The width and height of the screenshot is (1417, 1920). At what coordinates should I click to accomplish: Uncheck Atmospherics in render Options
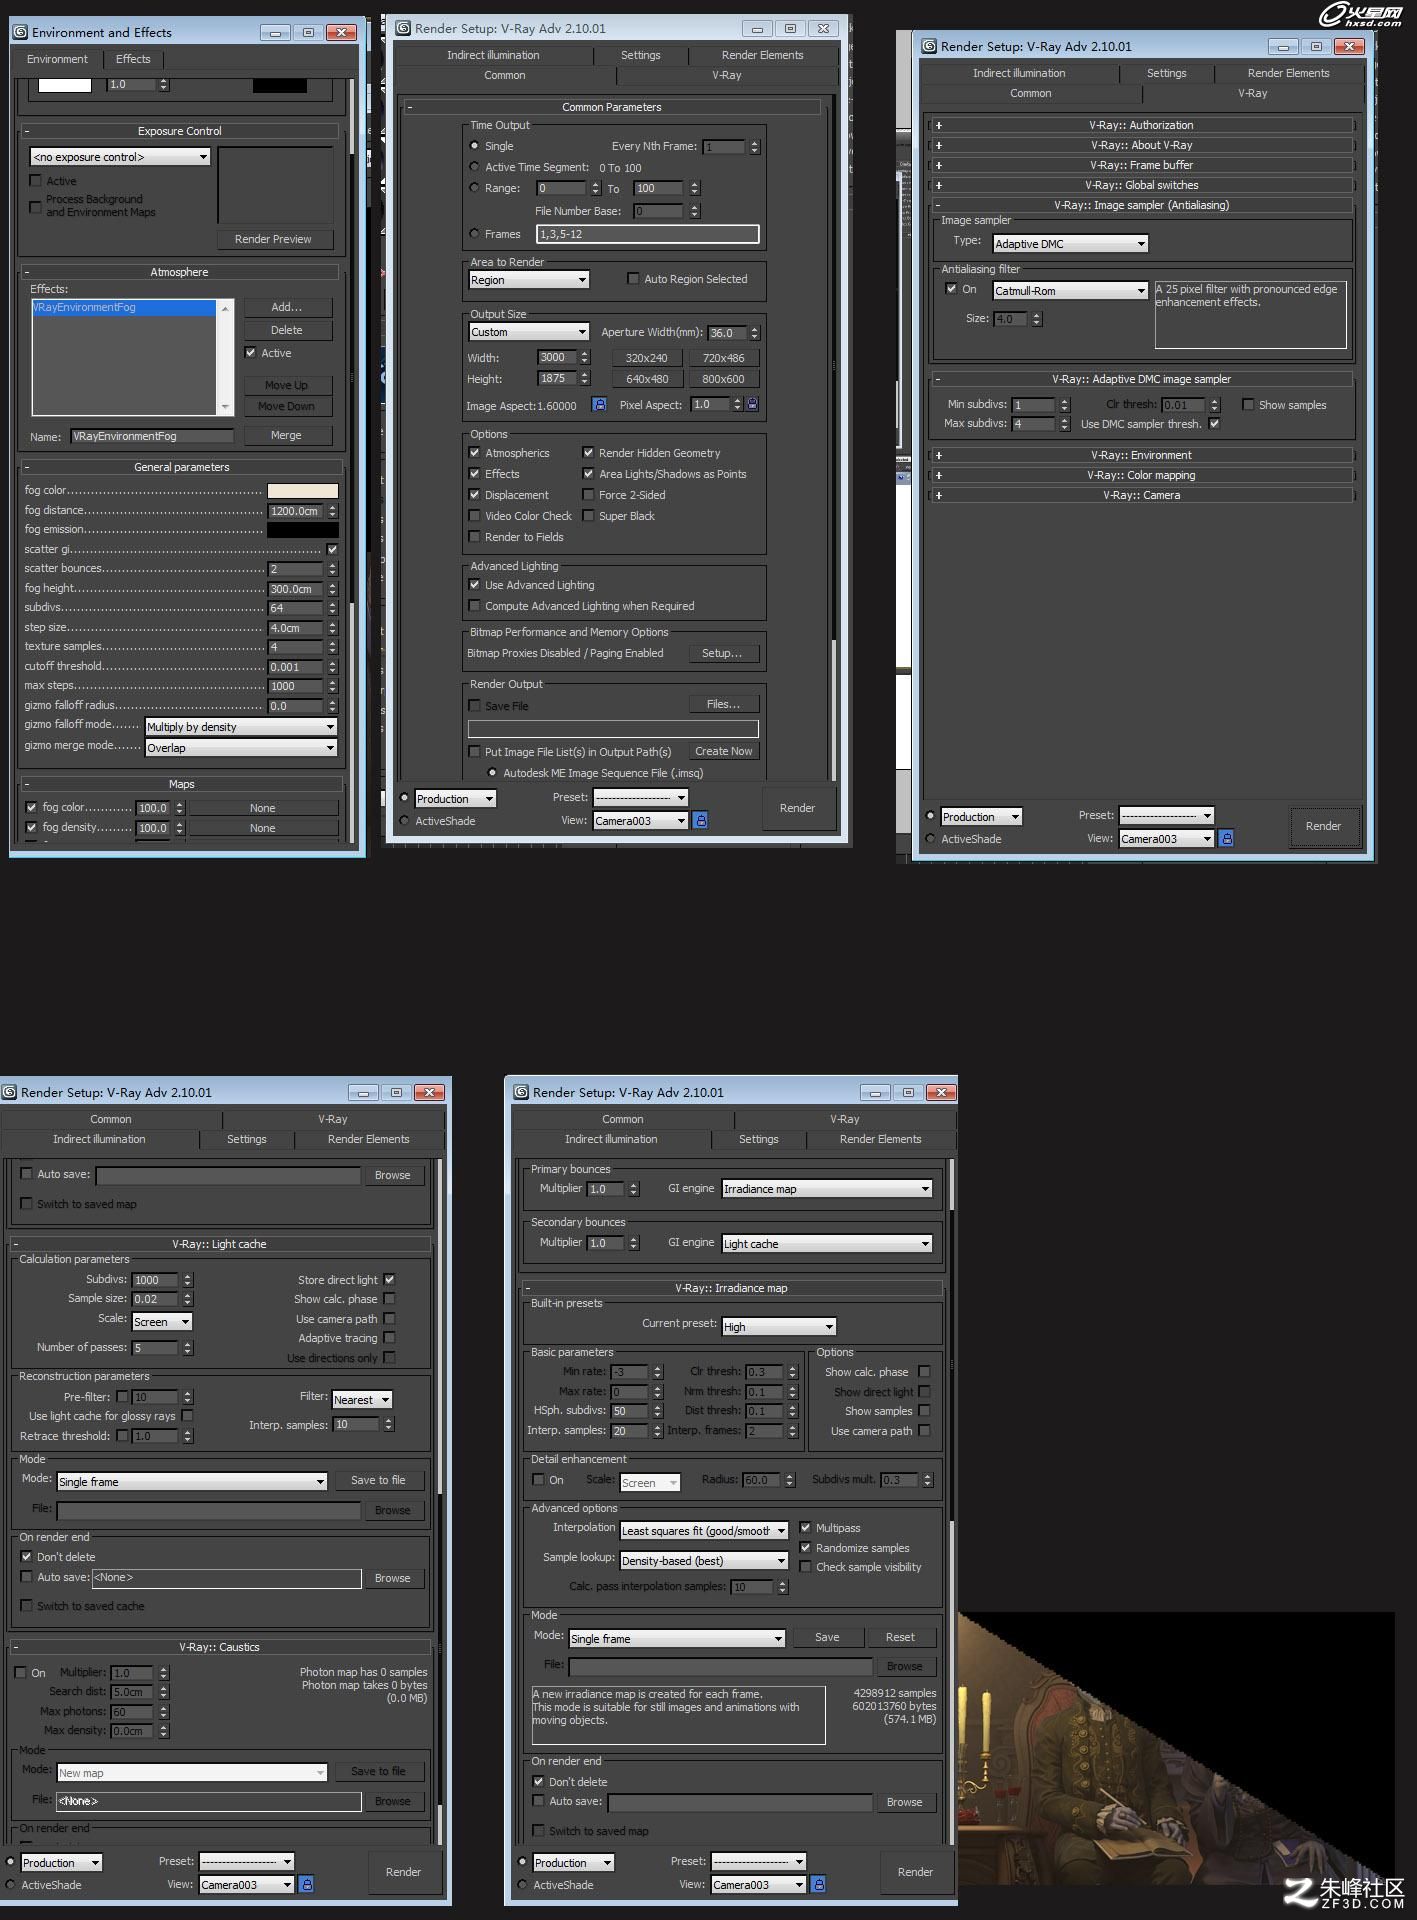(x=475, y=453)
